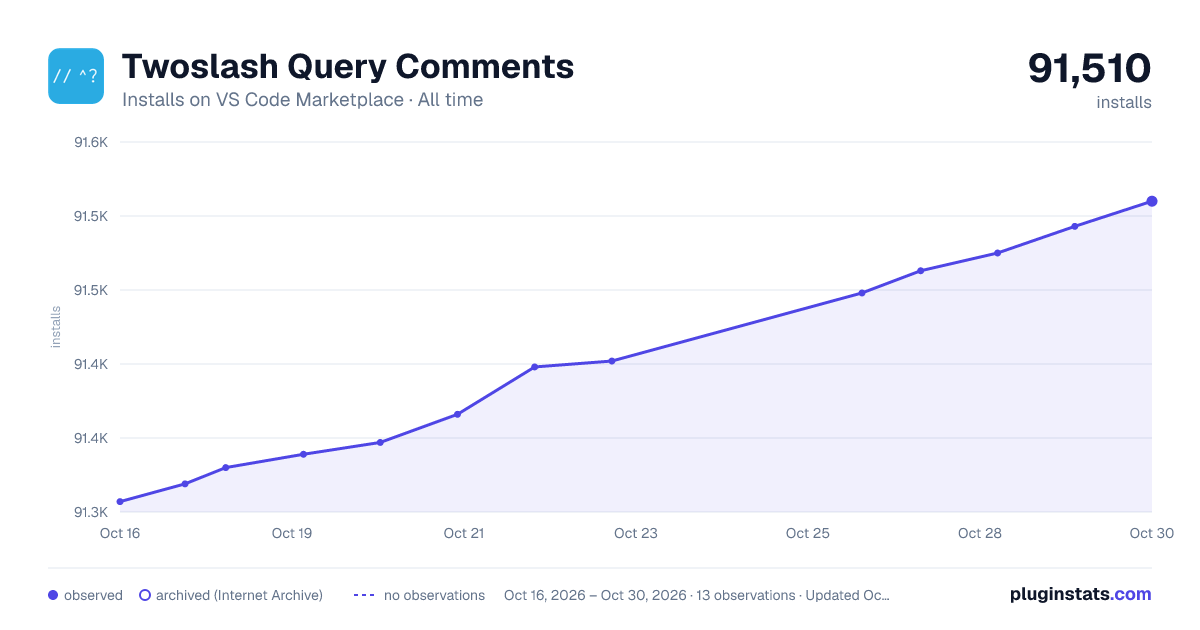Click the Oct 28 x-axis label
Viewport: 1200px width, 630px height.
(980, 533)
